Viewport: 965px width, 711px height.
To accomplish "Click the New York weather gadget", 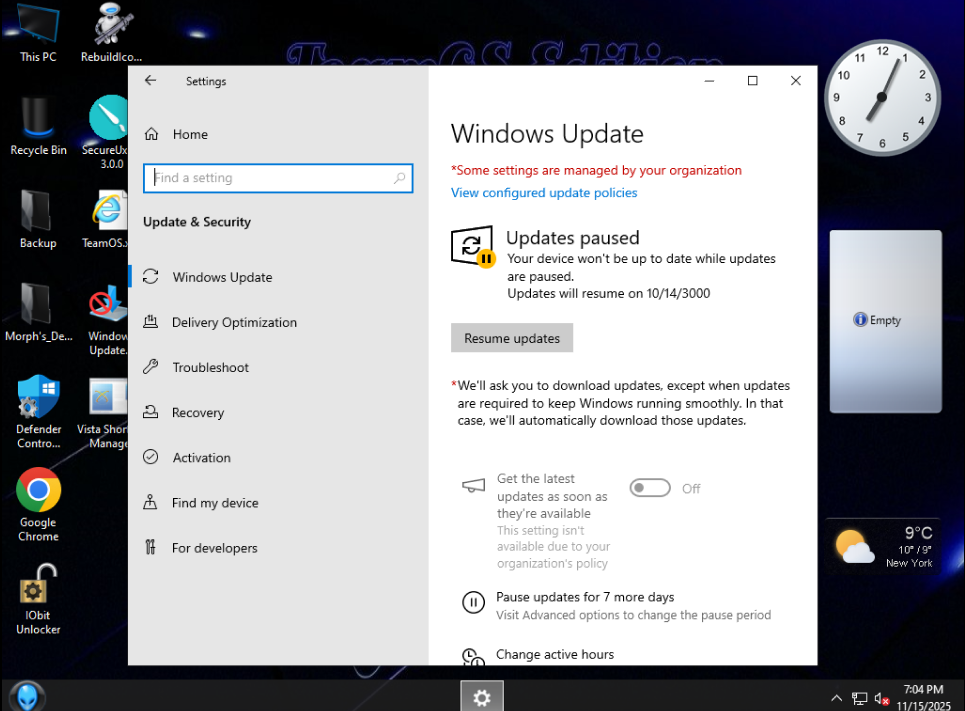I will click(x=883, y=547).
